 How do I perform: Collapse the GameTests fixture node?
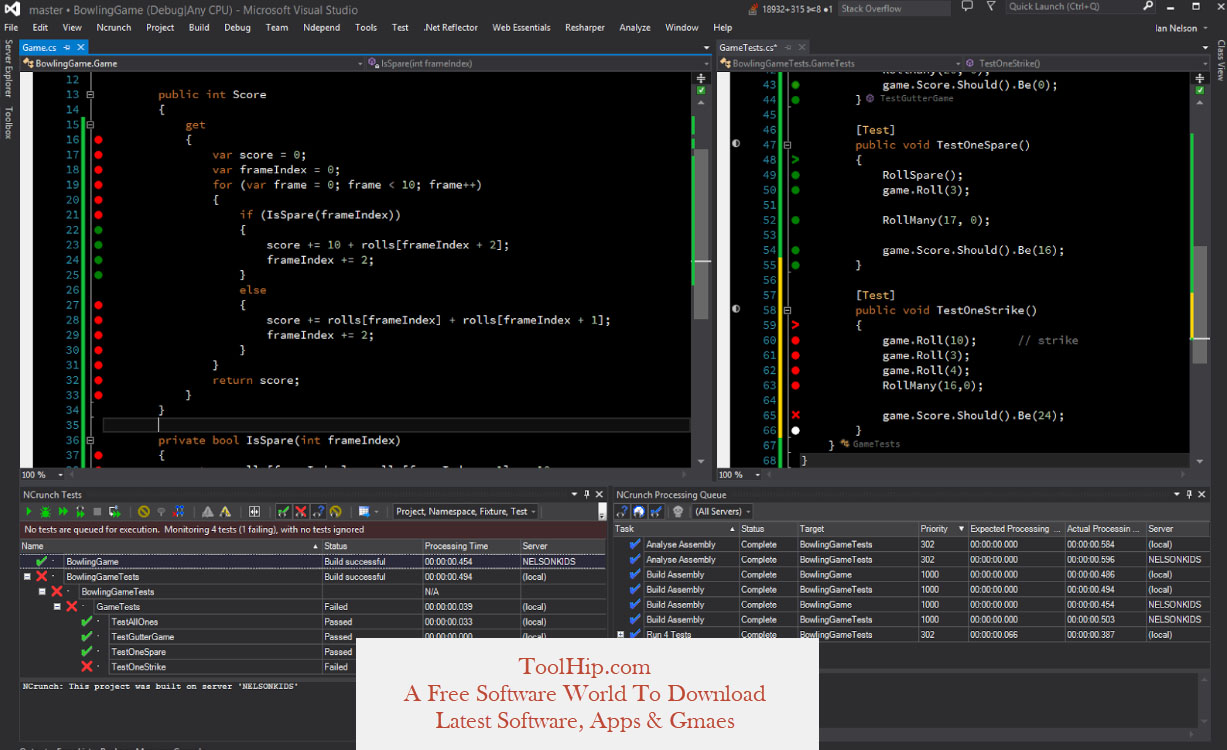[57, 607]
